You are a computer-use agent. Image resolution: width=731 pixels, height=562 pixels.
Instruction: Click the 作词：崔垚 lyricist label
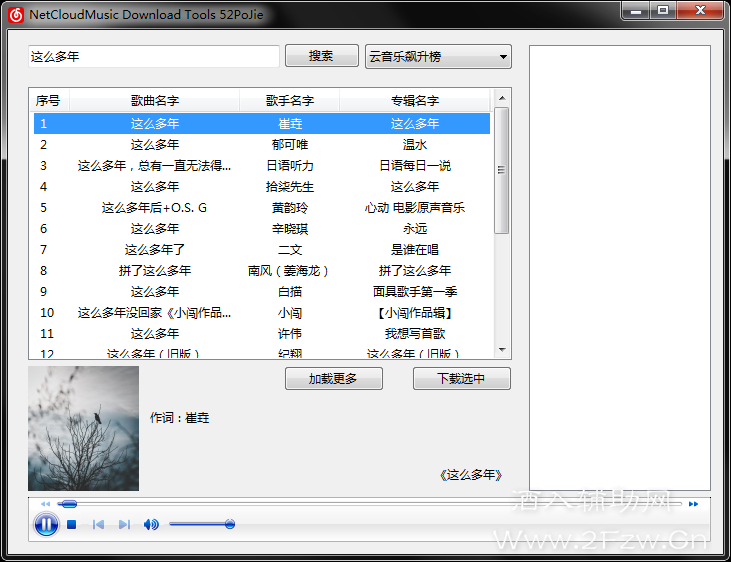coord(179,417)
